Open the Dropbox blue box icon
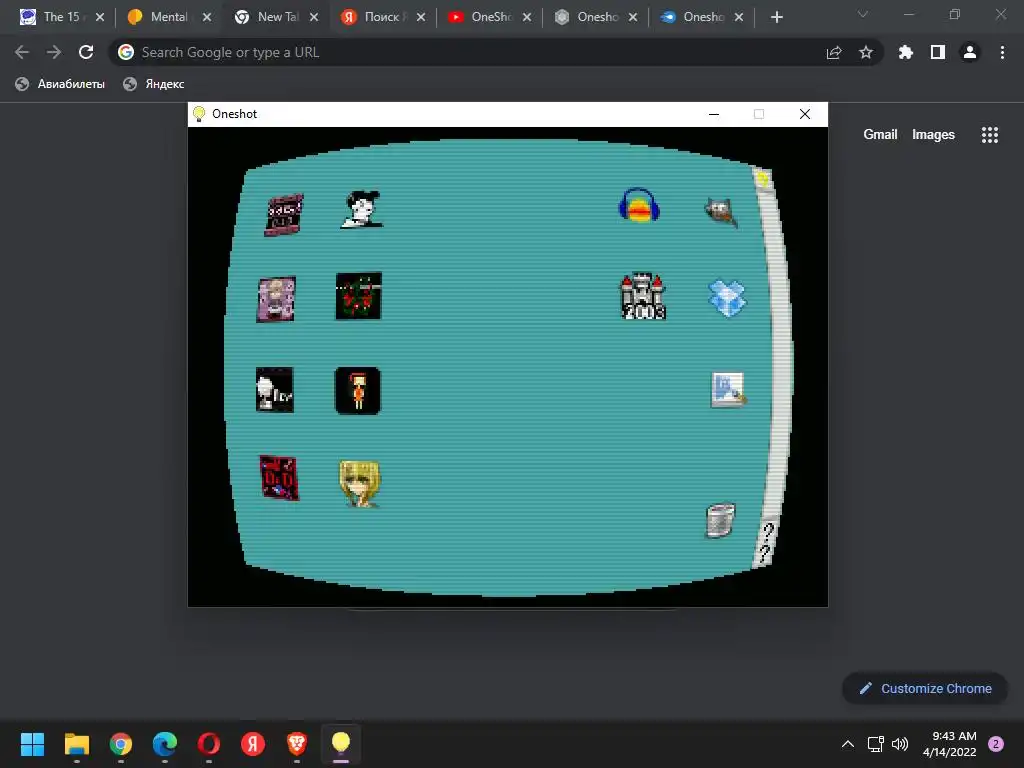 coord(727,298)
